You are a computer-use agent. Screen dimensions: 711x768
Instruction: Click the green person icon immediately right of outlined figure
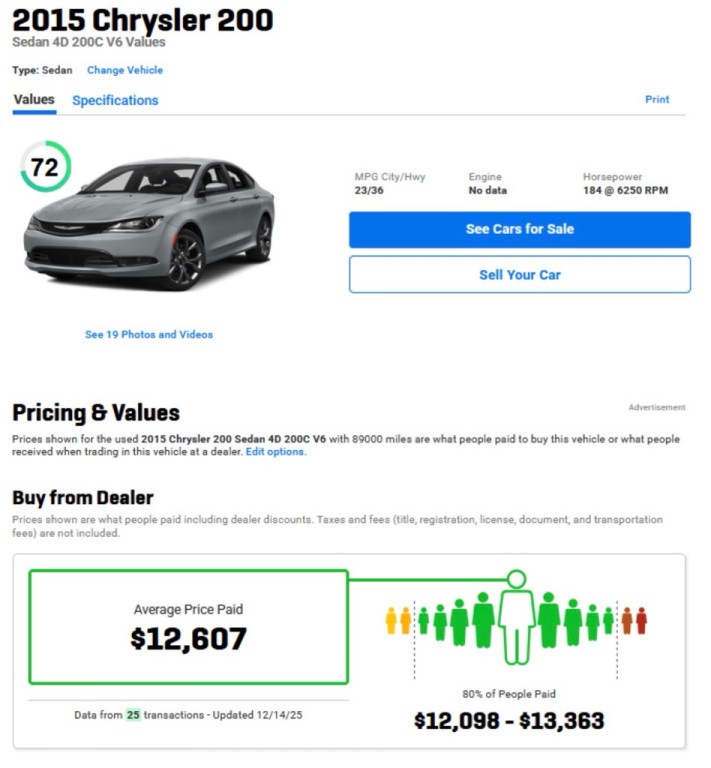549,620
